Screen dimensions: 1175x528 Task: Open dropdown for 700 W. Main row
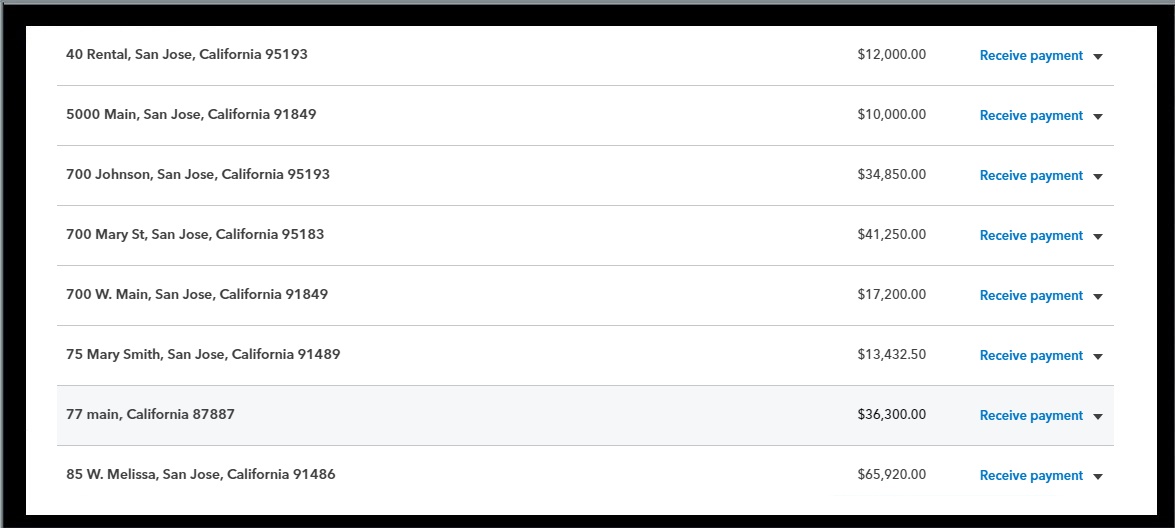pos(1097,297)
